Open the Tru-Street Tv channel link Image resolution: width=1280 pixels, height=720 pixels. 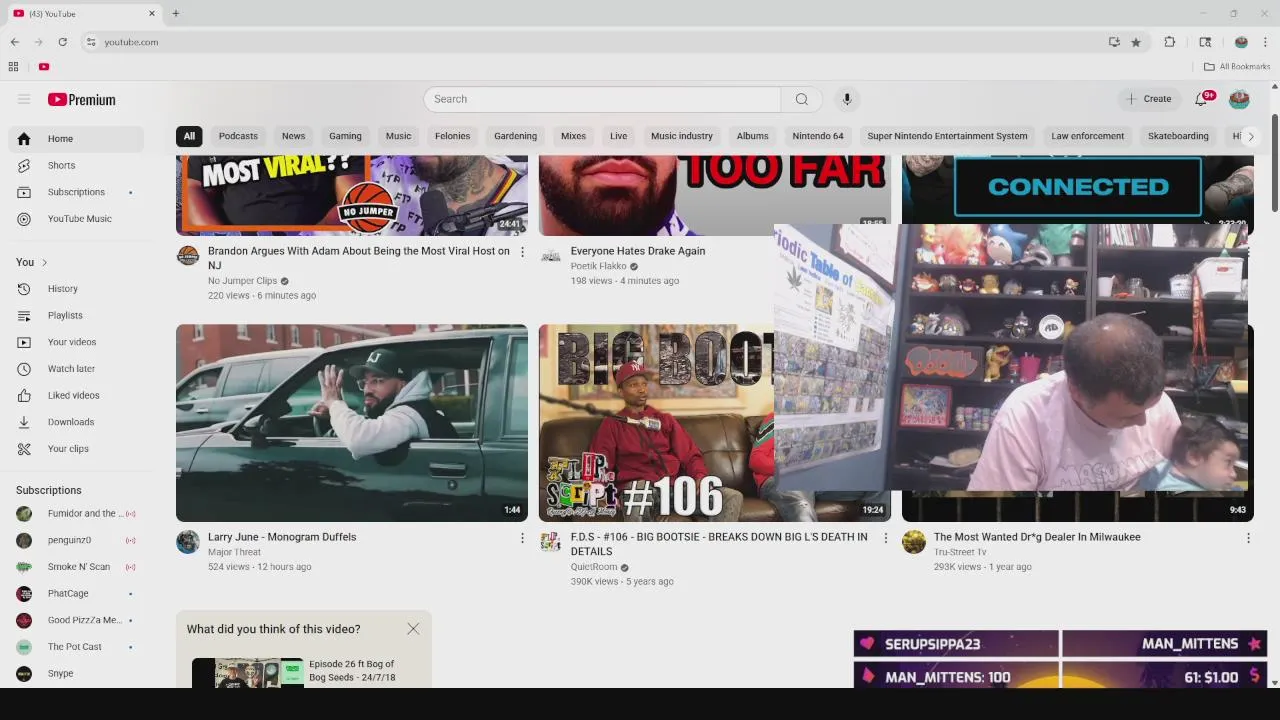960,552
